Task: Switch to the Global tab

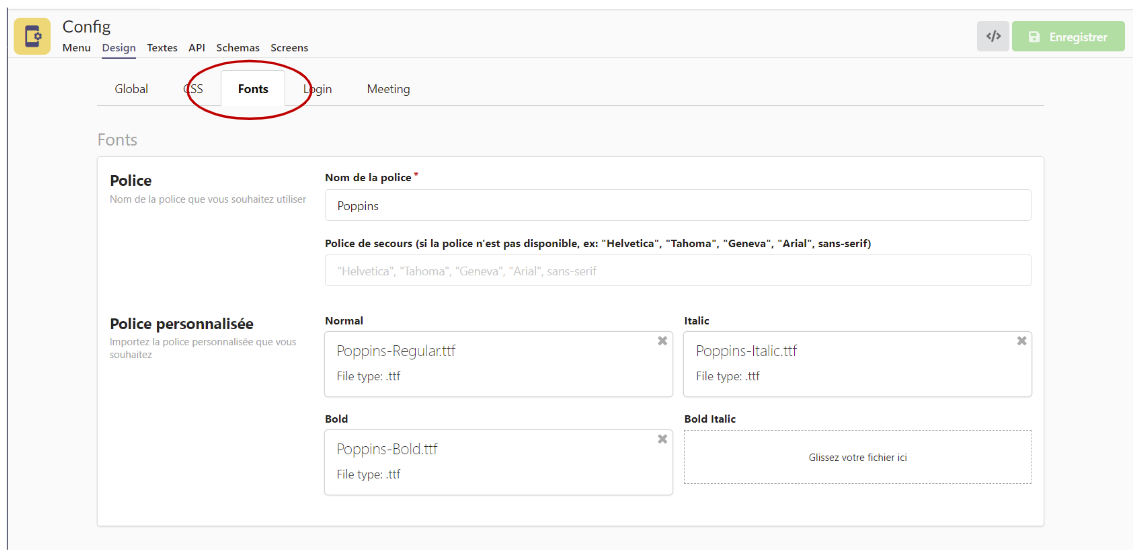Action: [x=131, y=89]
